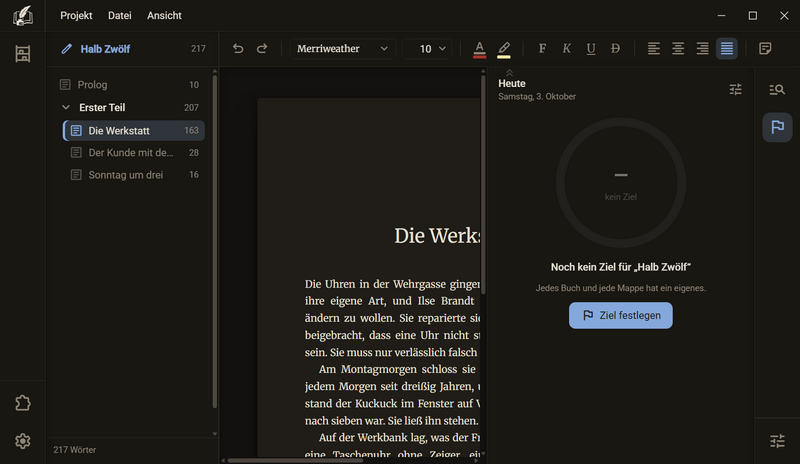The height and width of the screenshot is (464, 800).
Task: Click the editor horizontal scrollbar
Action: (x=295, y=460)
